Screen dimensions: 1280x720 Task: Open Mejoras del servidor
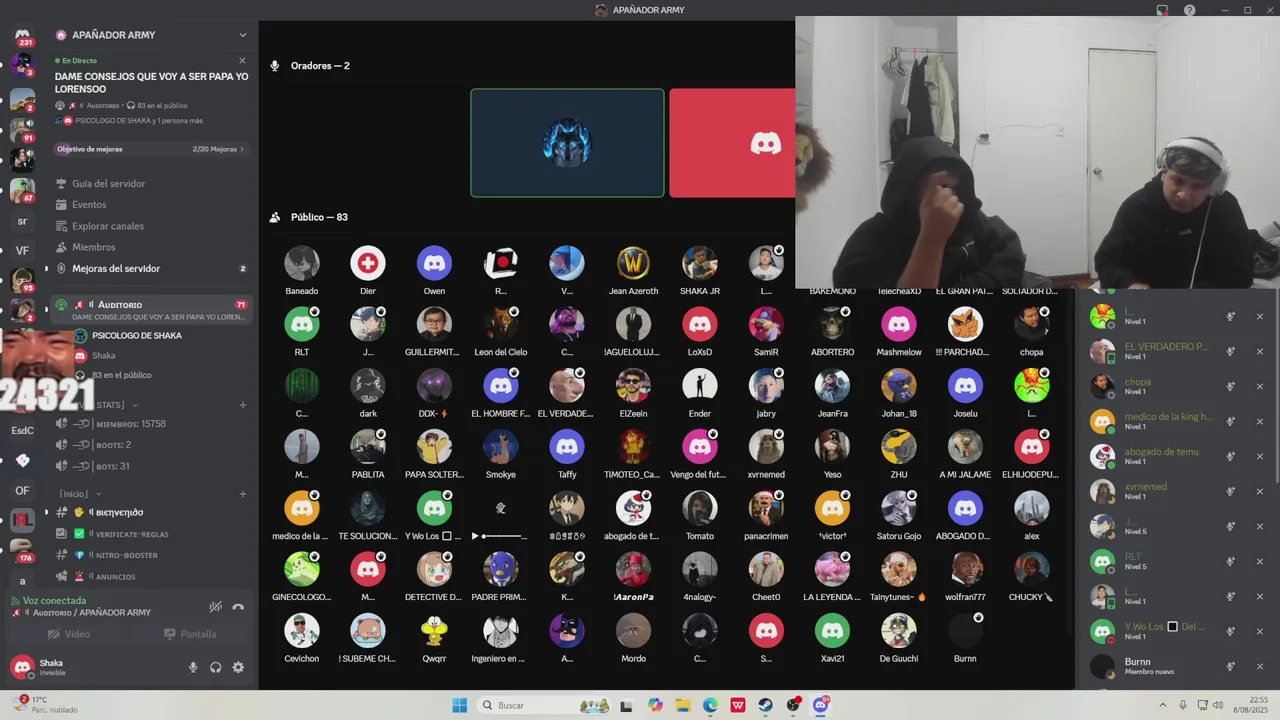[151, 269]
